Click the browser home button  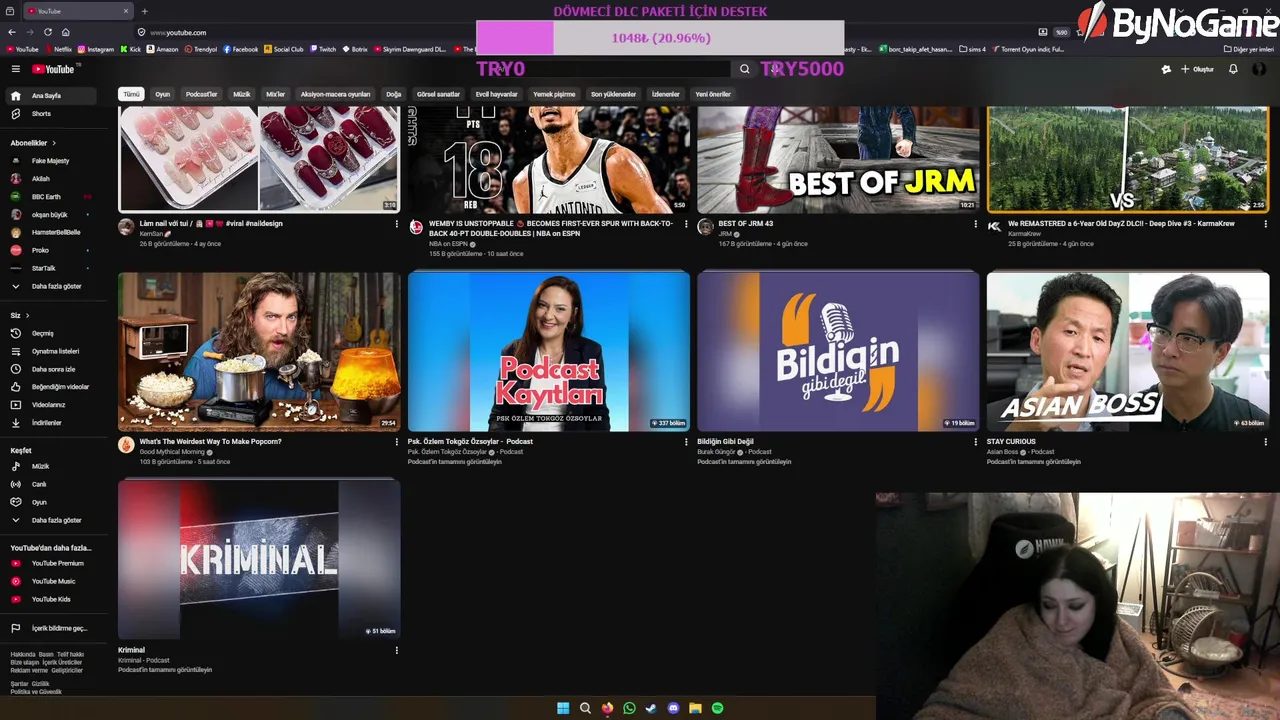[x=65, y=32]
